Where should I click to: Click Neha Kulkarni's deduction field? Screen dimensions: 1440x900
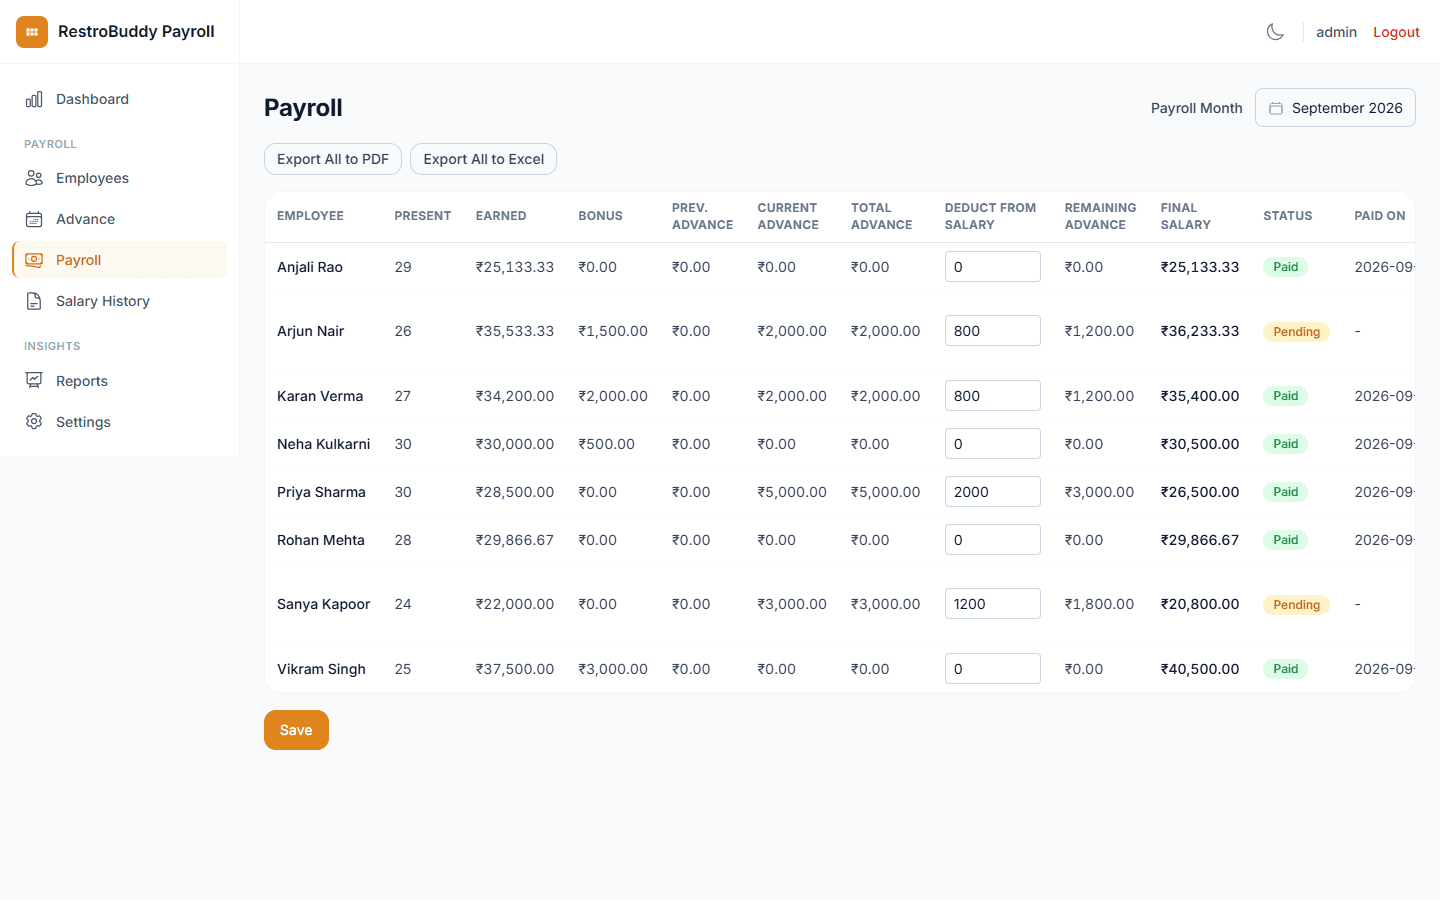pos(993,444)
